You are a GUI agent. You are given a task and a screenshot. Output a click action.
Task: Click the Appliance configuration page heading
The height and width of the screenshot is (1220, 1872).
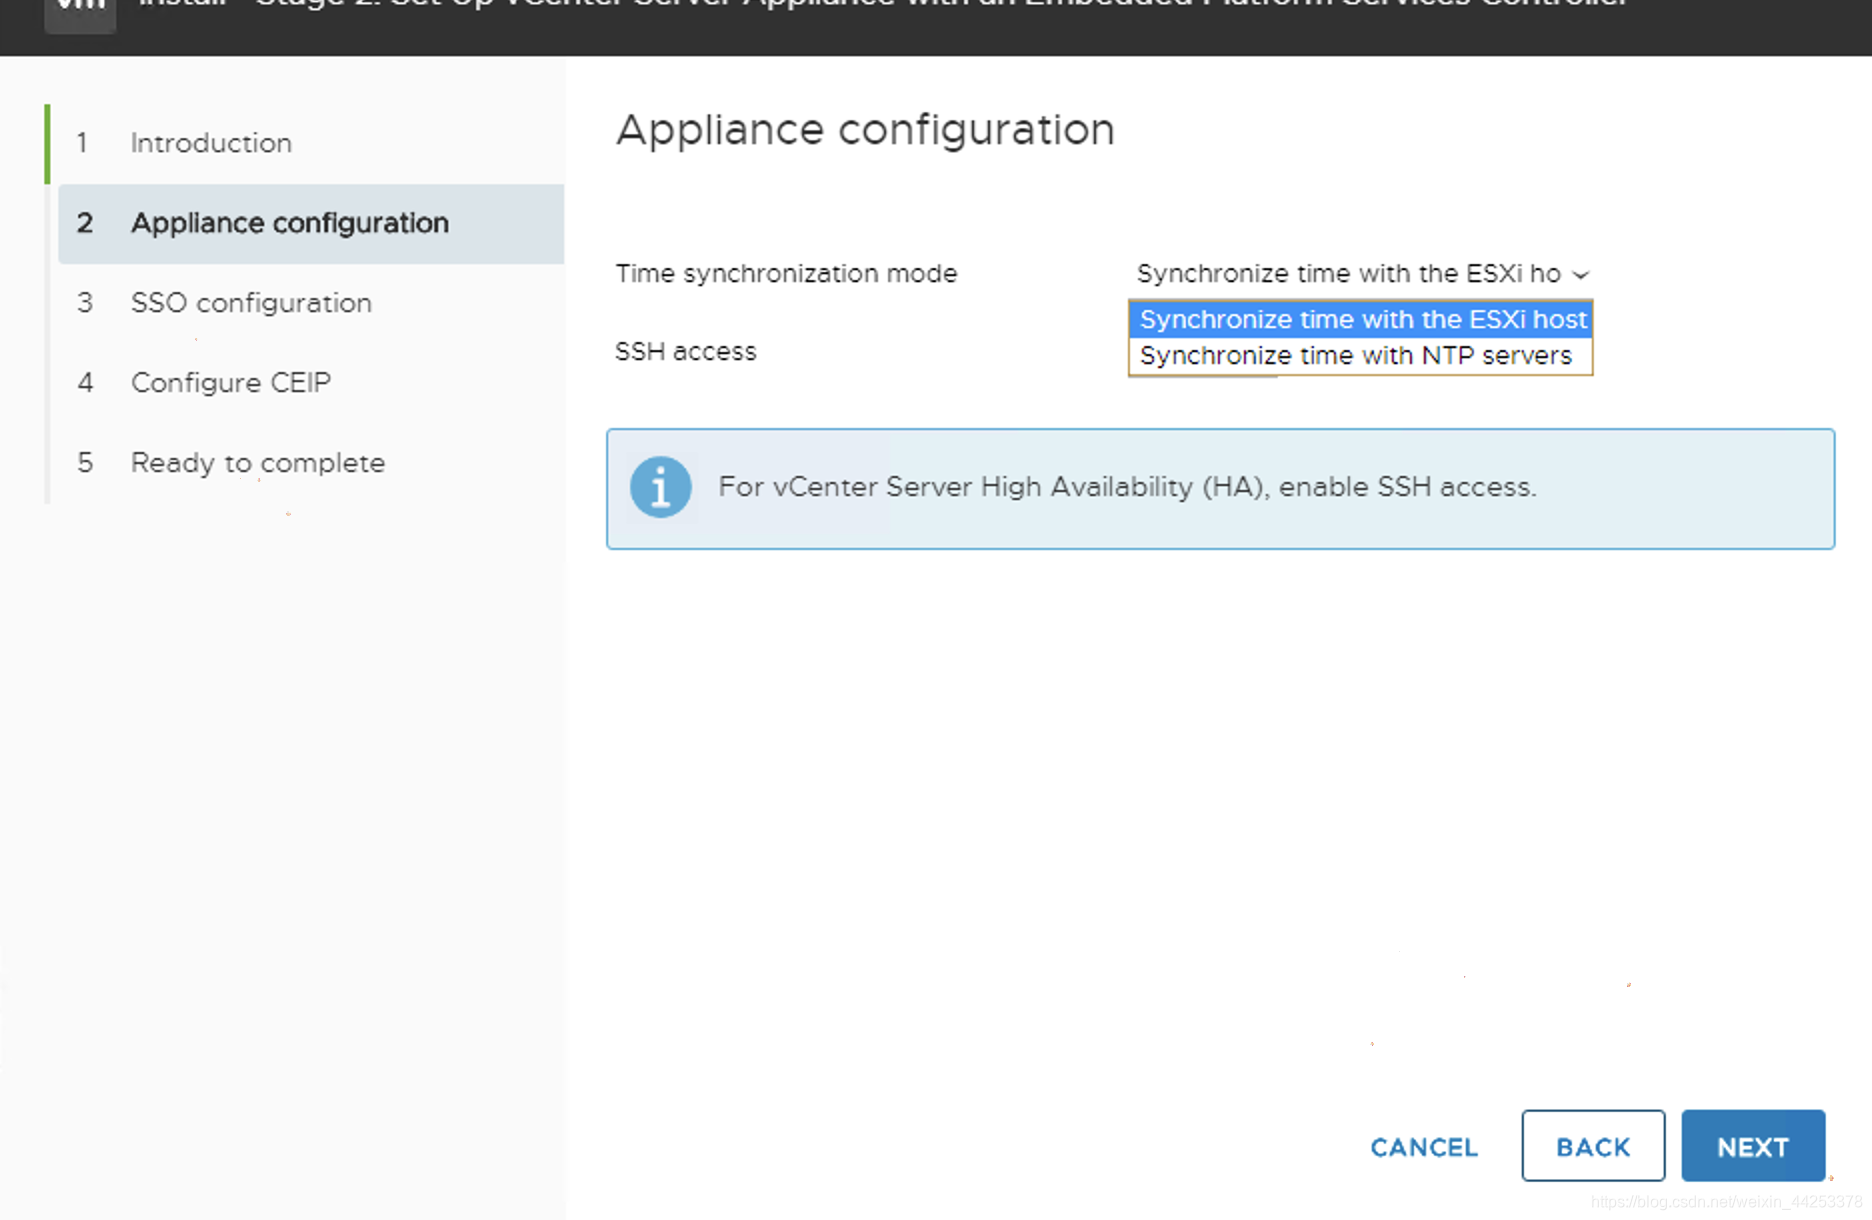coord(865,130)
